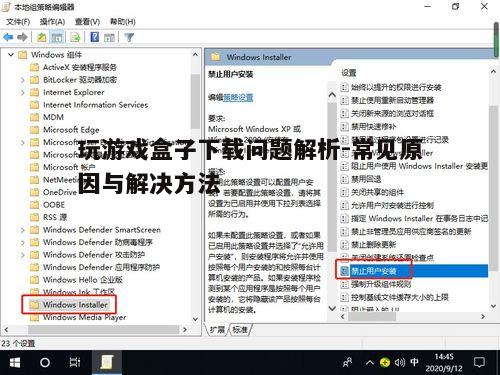Expand the BitLocker 驱动器加密 node
Screen dimensions: 500x375
[x=22, y=80]
